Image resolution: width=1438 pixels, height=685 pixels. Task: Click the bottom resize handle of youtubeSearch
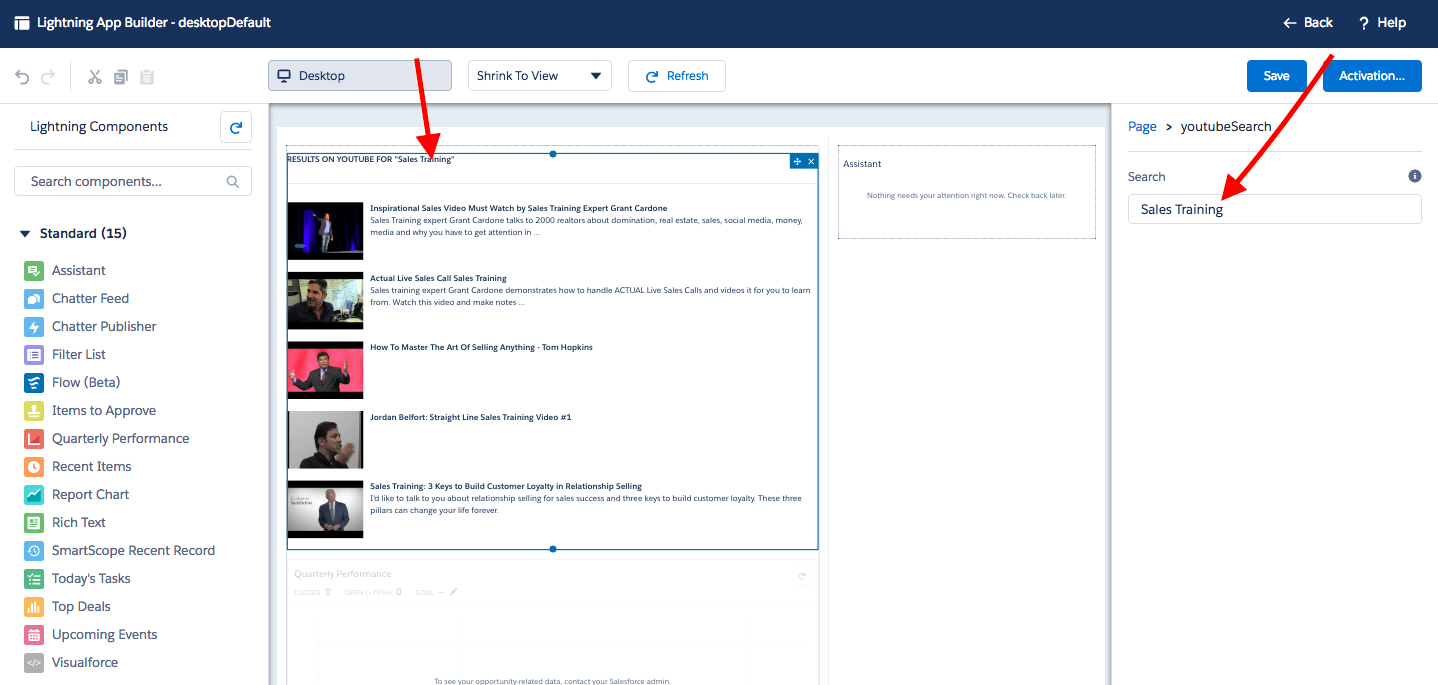tap(552, 549)
